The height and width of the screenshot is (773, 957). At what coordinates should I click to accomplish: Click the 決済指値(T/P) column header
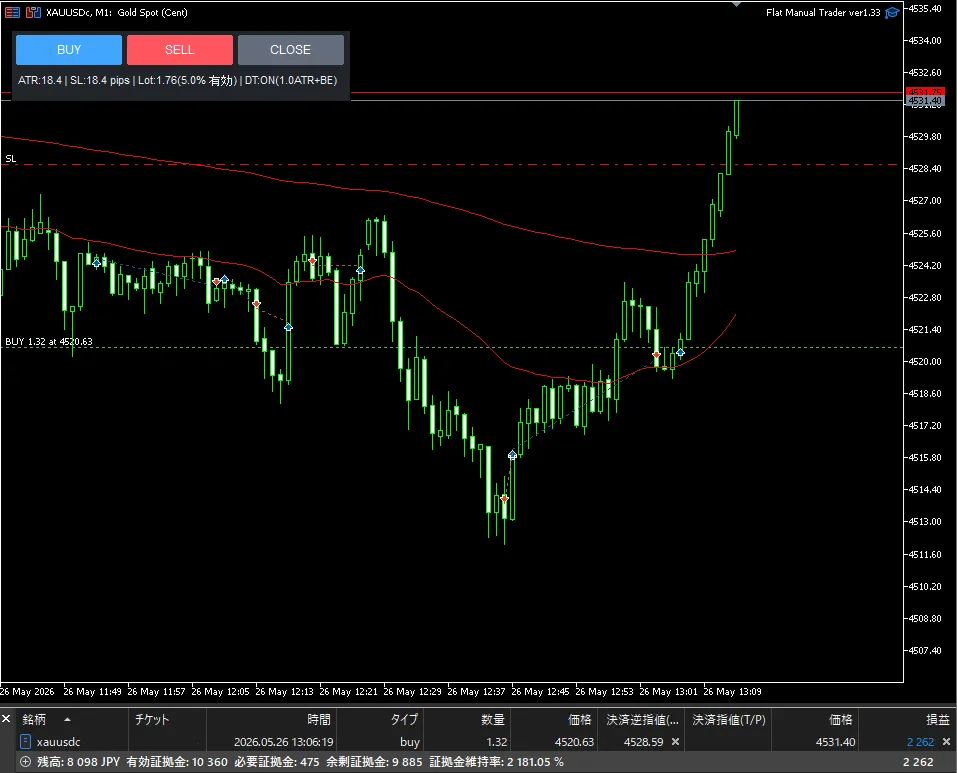click(728, 720)
